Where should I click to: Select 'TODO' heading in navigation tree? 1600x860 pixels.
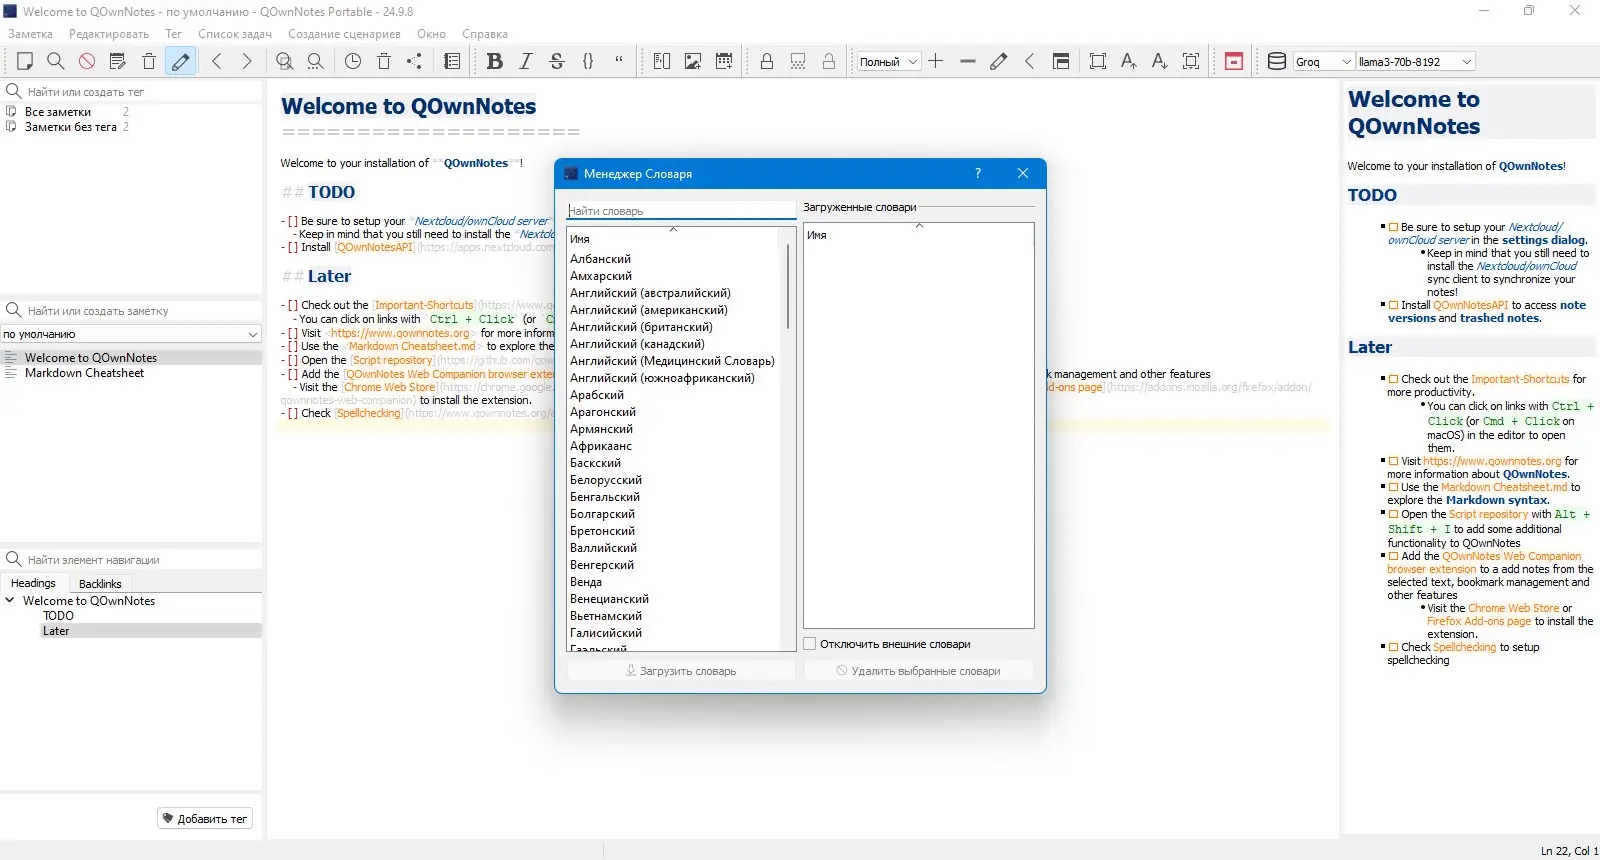click(58, 616)
